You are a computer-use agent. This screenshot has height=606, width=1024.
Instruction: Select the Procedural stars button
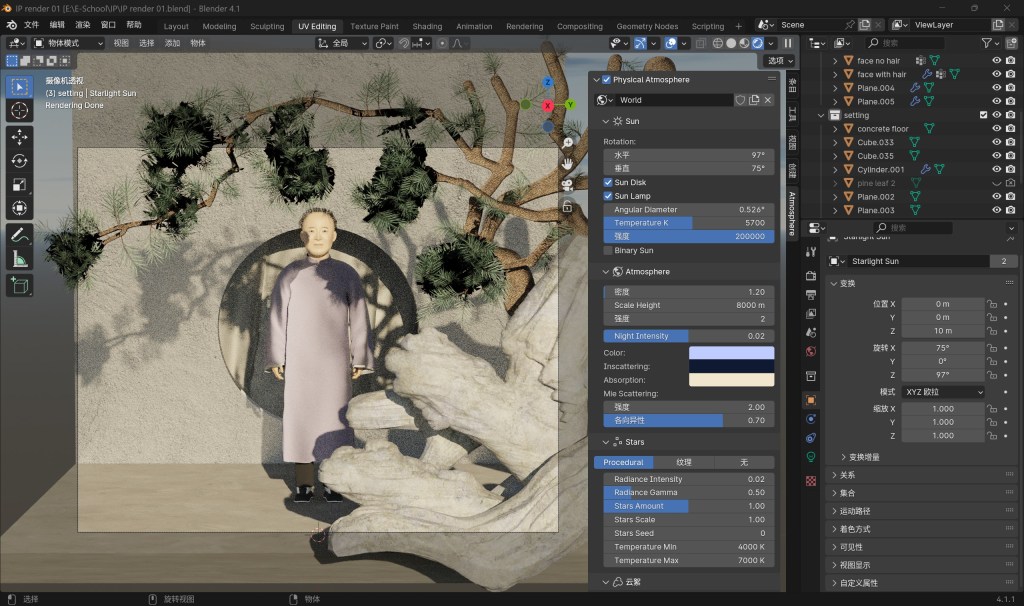(622, 462)
